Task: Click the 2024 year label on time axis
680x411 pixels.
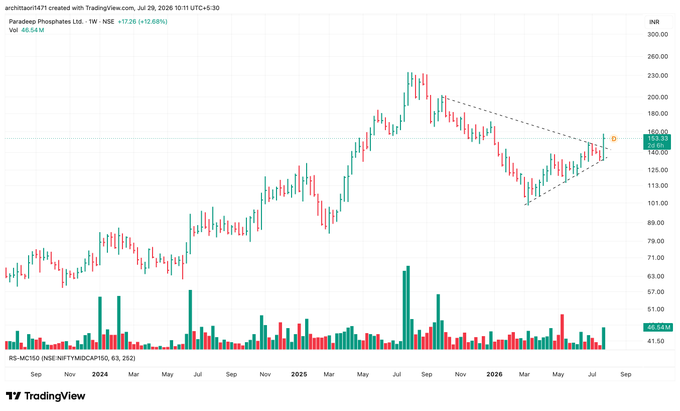Action: tap(100, 374)
